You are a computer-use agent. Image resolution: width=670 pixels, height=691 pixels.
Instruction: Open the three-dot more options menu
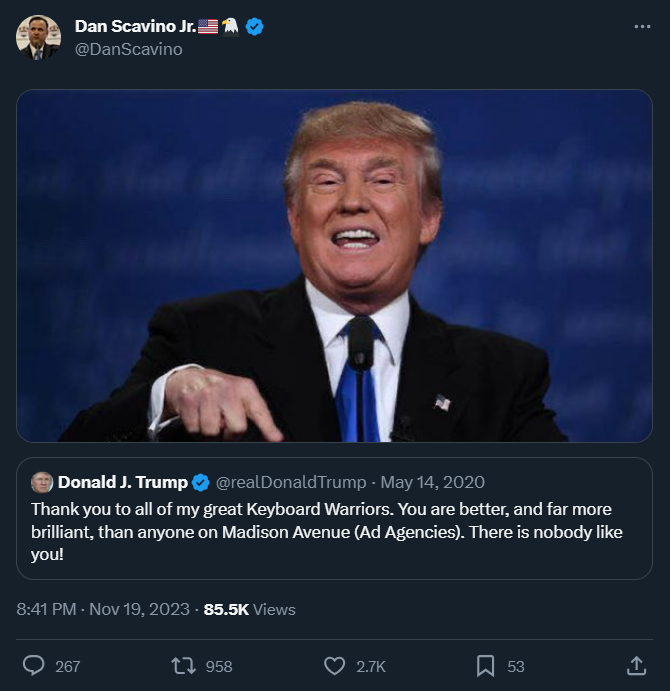point(642,27)
